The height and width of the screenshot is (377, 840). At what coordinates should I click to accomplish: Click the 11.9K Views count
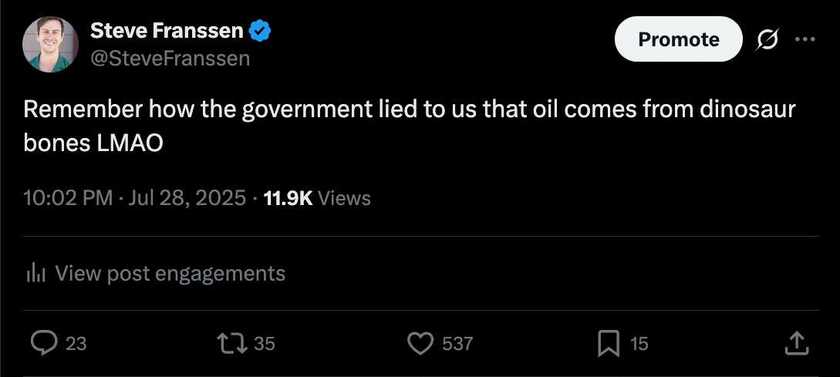[317, 198]
